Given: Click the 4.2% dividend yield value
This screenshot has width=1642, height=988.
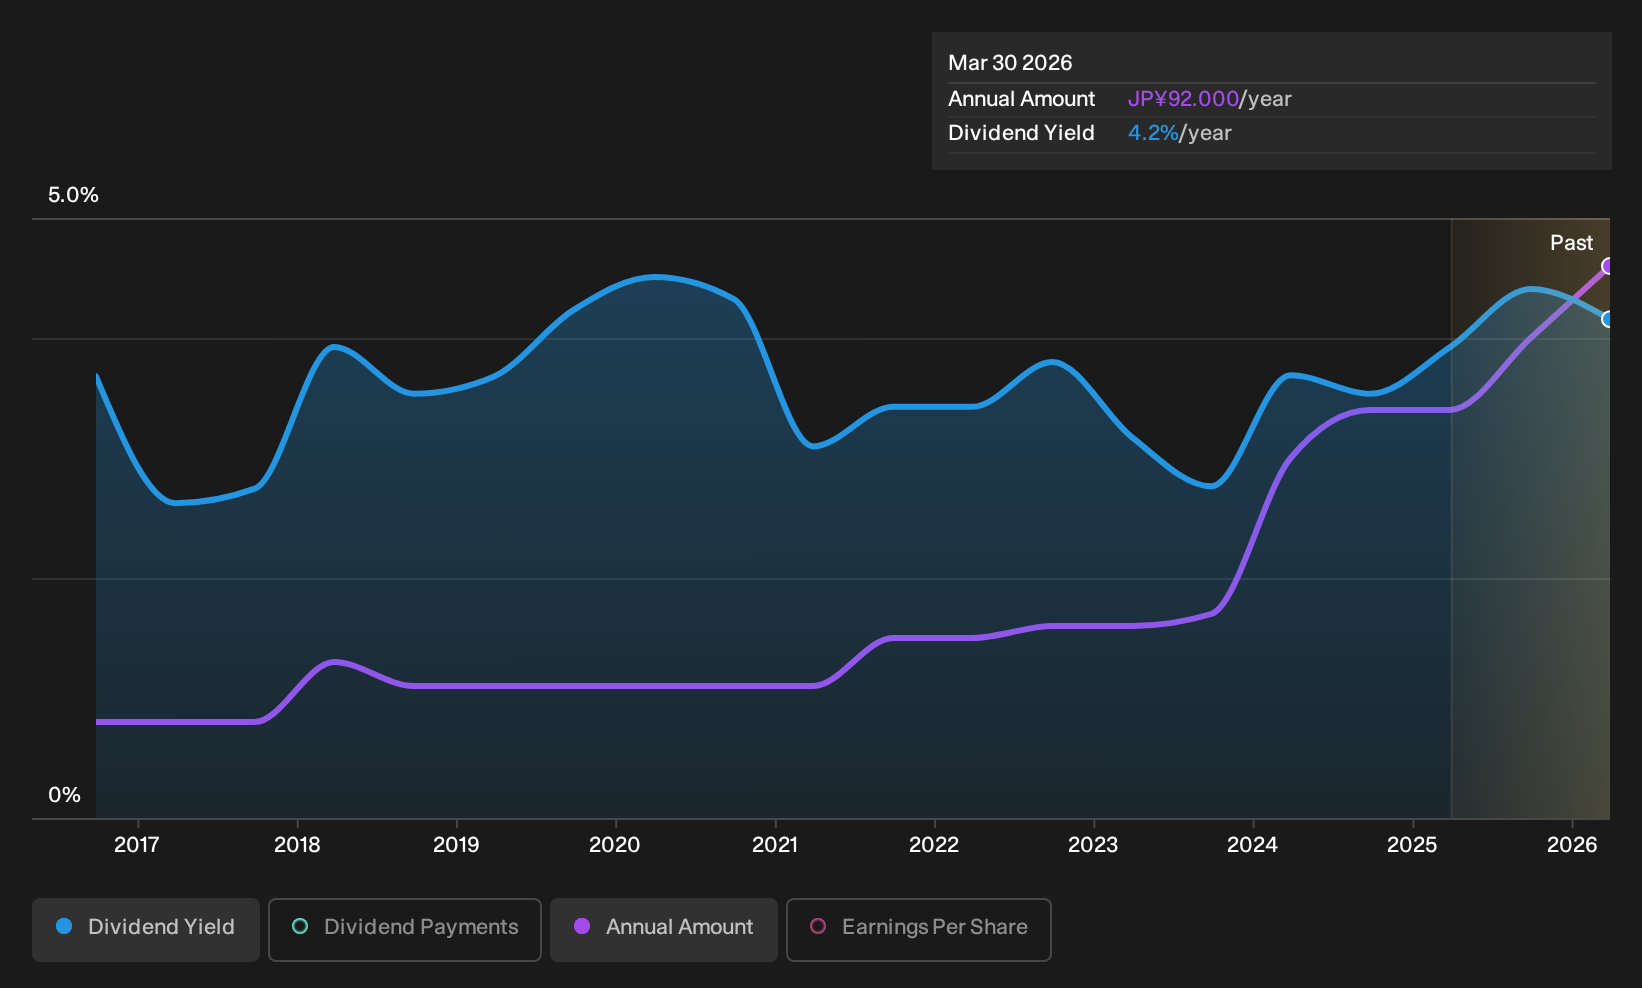Looking at the screenshot, I should click(1153, 133).
